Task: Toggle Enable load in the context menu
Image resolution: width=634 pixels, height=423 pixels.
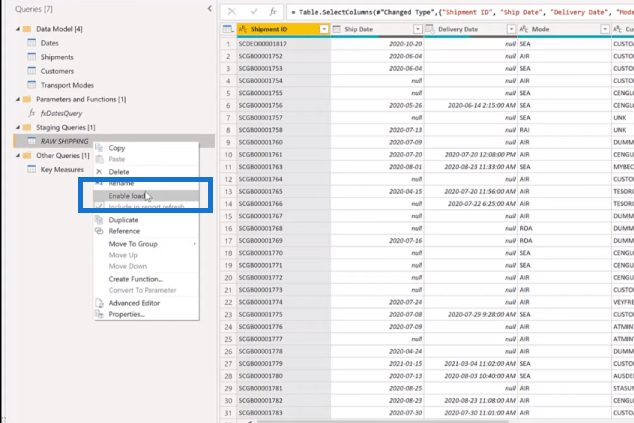Action: tap(126, 196)
